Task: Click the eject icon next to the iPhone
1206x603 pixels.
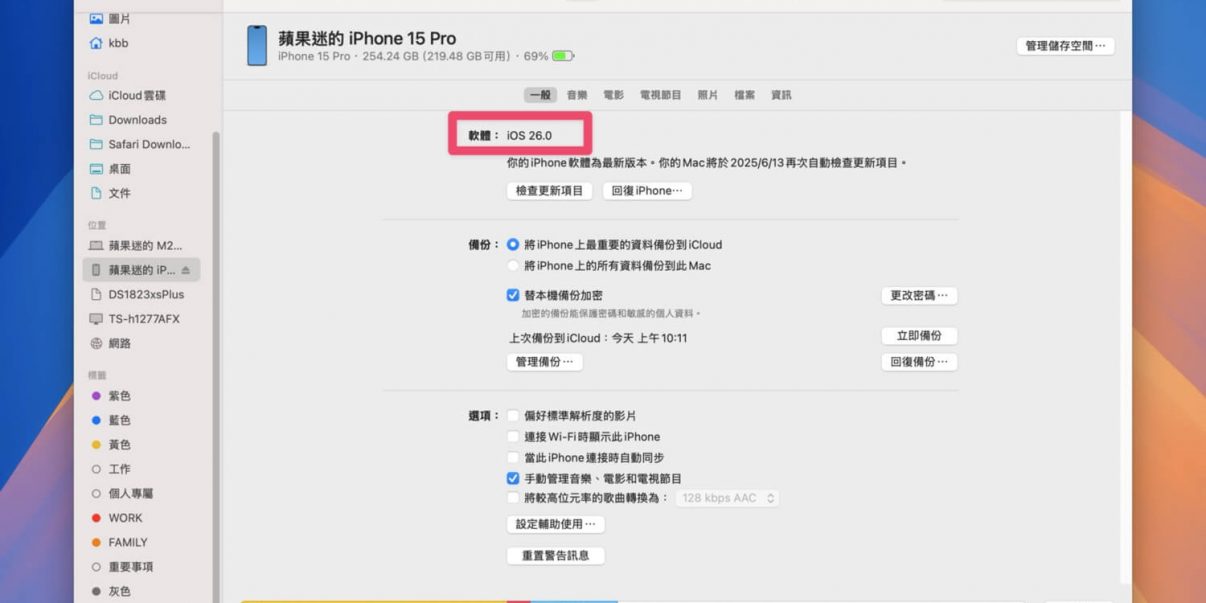Action: [x=185, y=270]
